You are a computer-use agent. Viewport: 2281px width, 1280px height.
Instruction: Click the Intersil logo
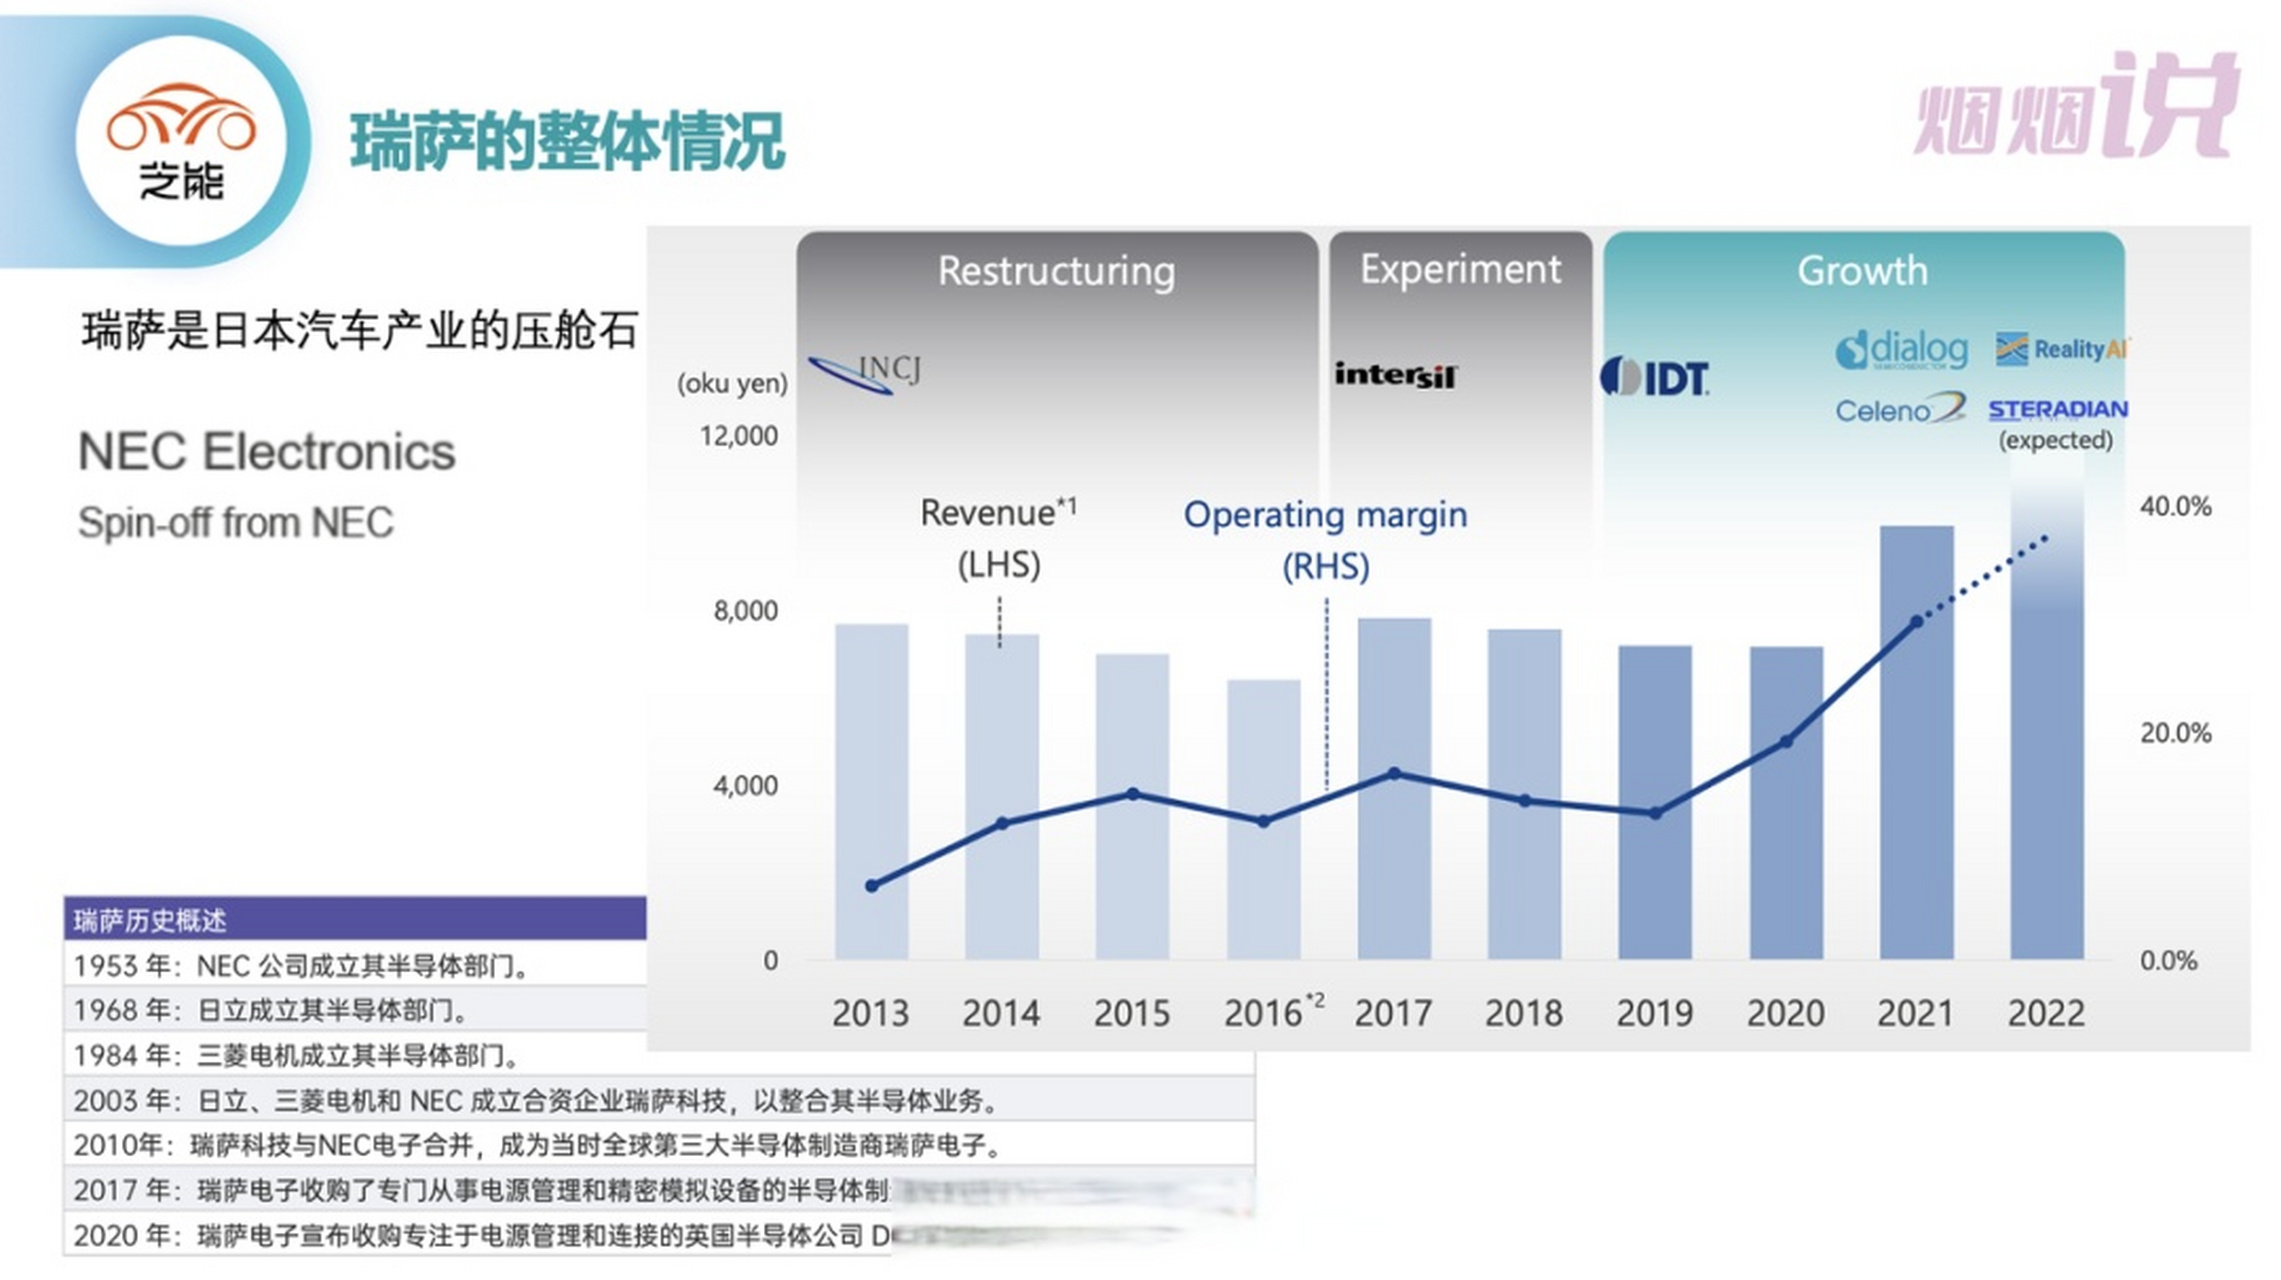coord(1395,375)
